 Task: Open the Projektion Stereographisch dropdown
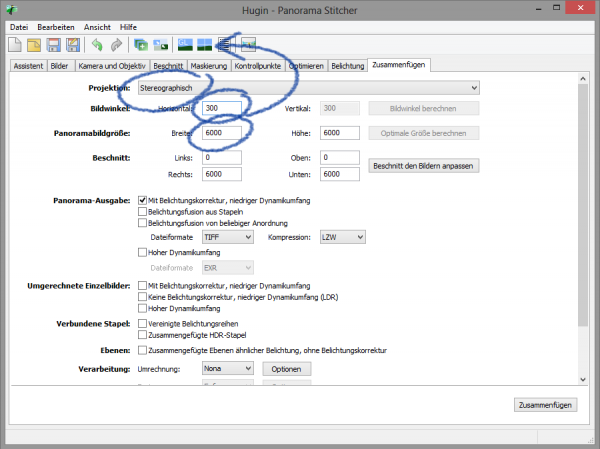click(308, 88)
